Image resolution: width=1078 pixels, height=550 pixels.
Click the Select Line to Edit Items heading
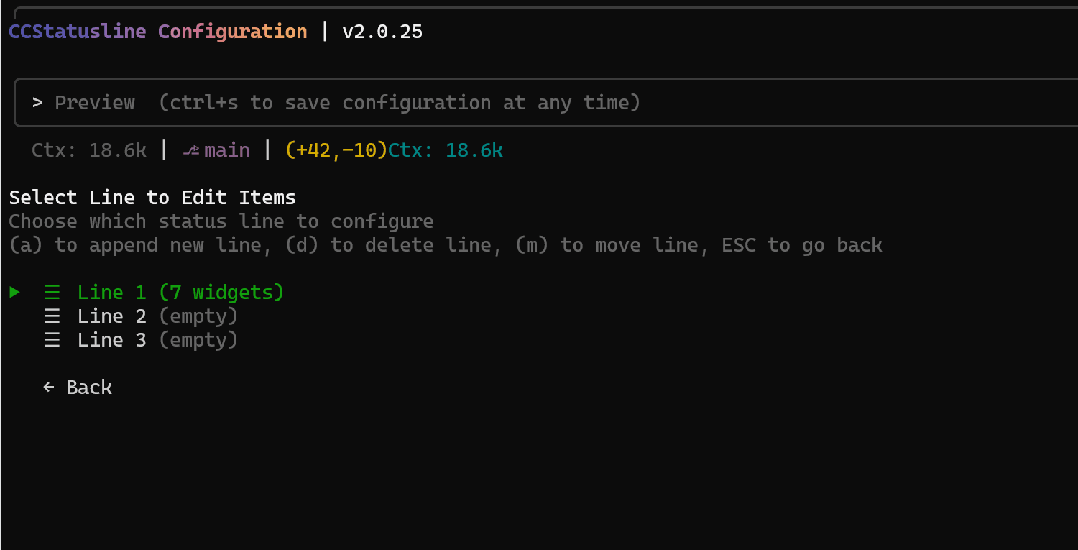pos(152,197)
